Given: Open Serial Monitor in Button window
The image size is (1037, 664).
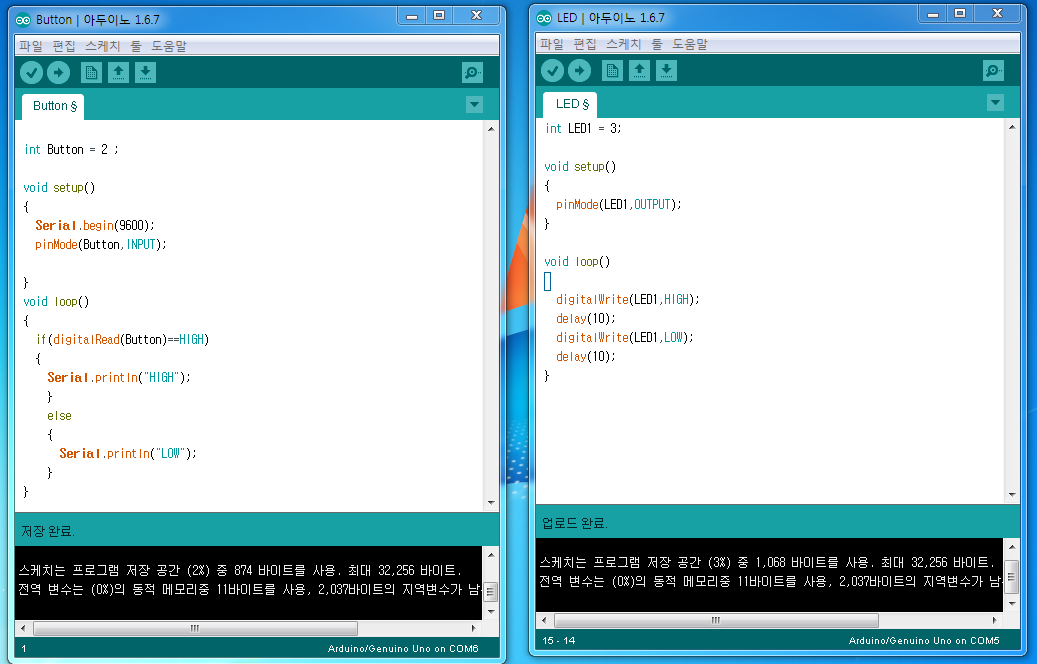Looking at the screenshot, I should click(x=472, y=72).
